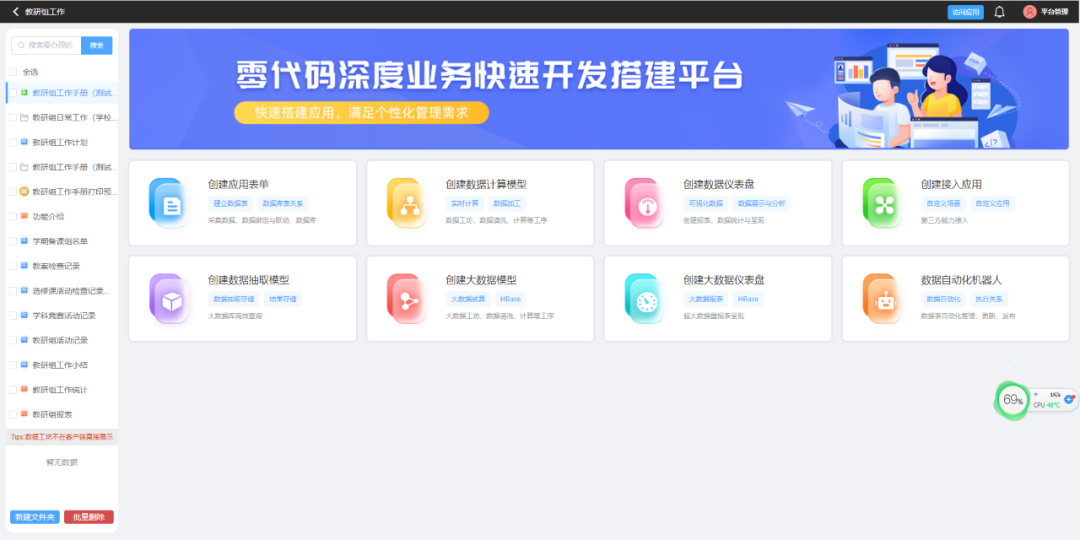The width and height of the screenshot is (1080, 540).
Task: Check the box for 教研组工作统计
Action: pyautogui.click(x=12, y=390)
